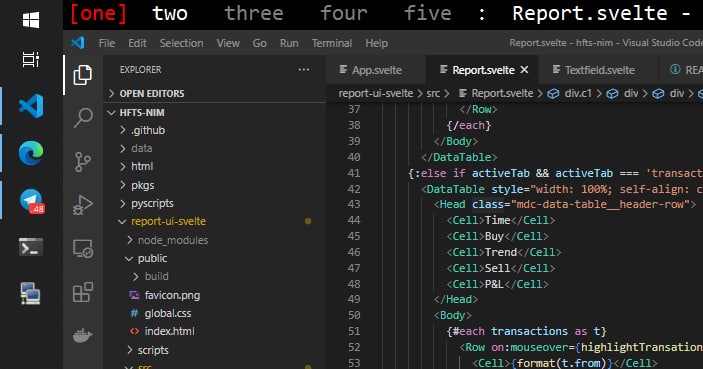Open the Explorer view in activity bar
The width and height of the screenshot is (703, 369).
[x=82, y=74]
